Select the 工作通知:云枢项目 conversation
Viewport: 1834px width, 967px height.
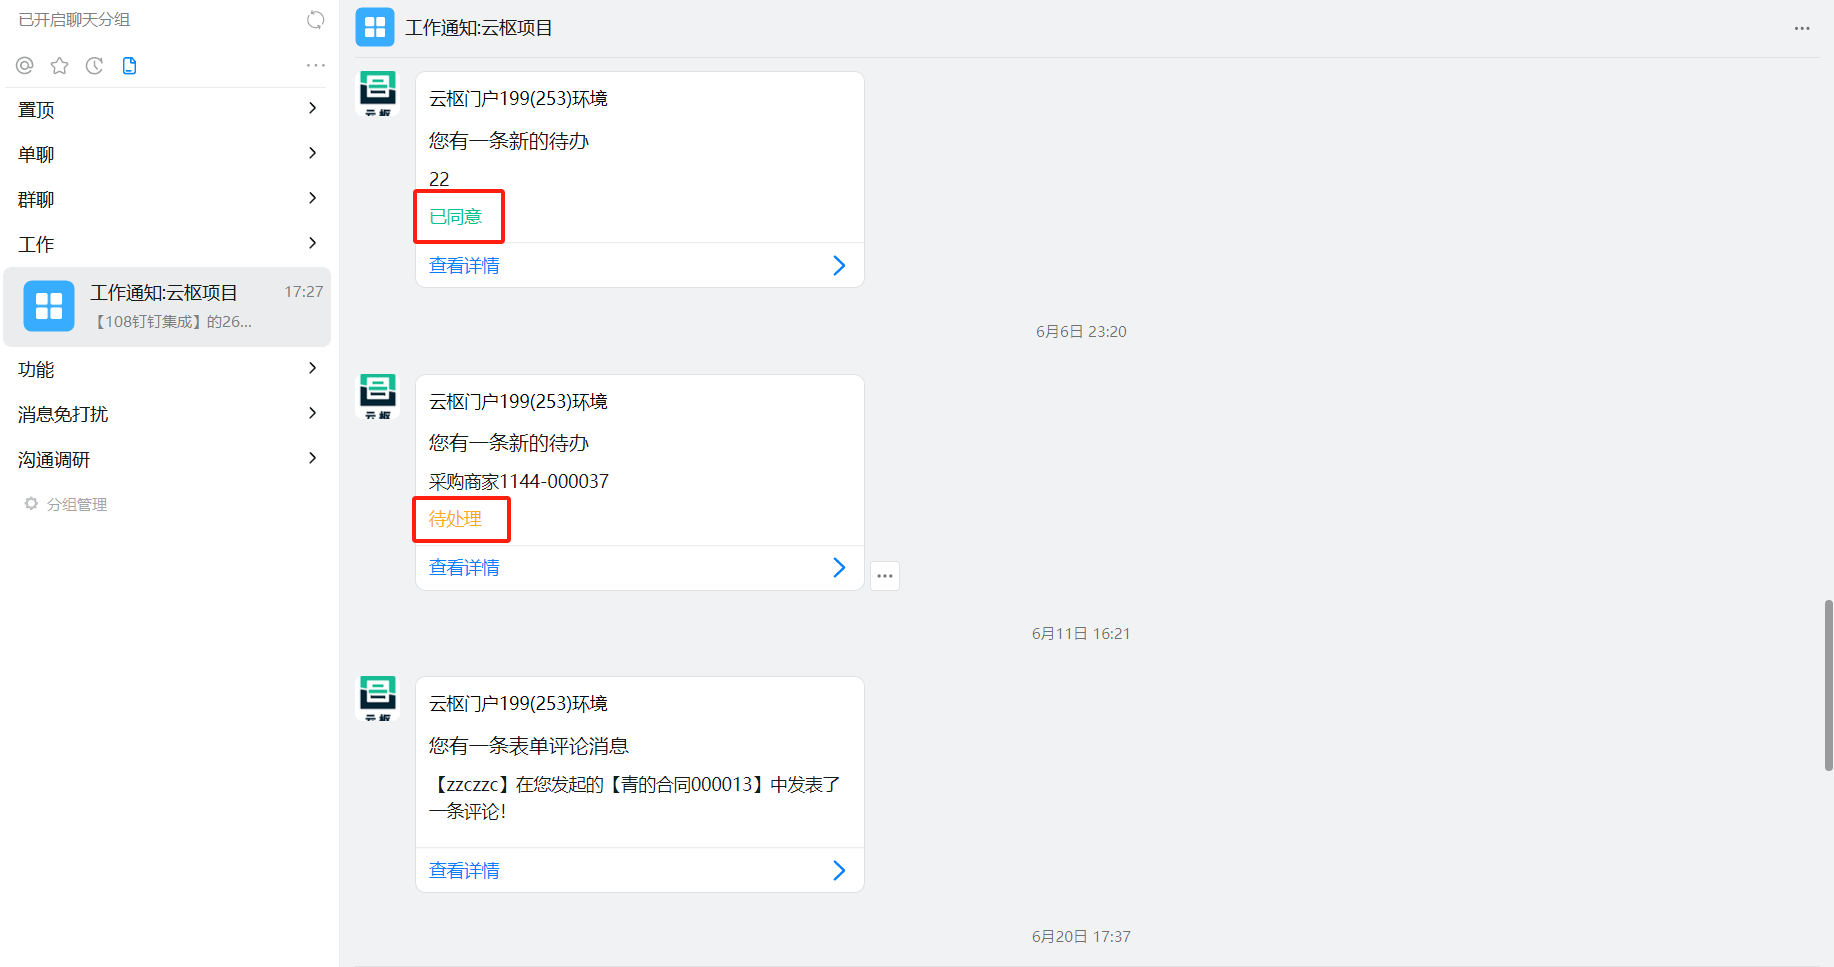coord(167,307)
